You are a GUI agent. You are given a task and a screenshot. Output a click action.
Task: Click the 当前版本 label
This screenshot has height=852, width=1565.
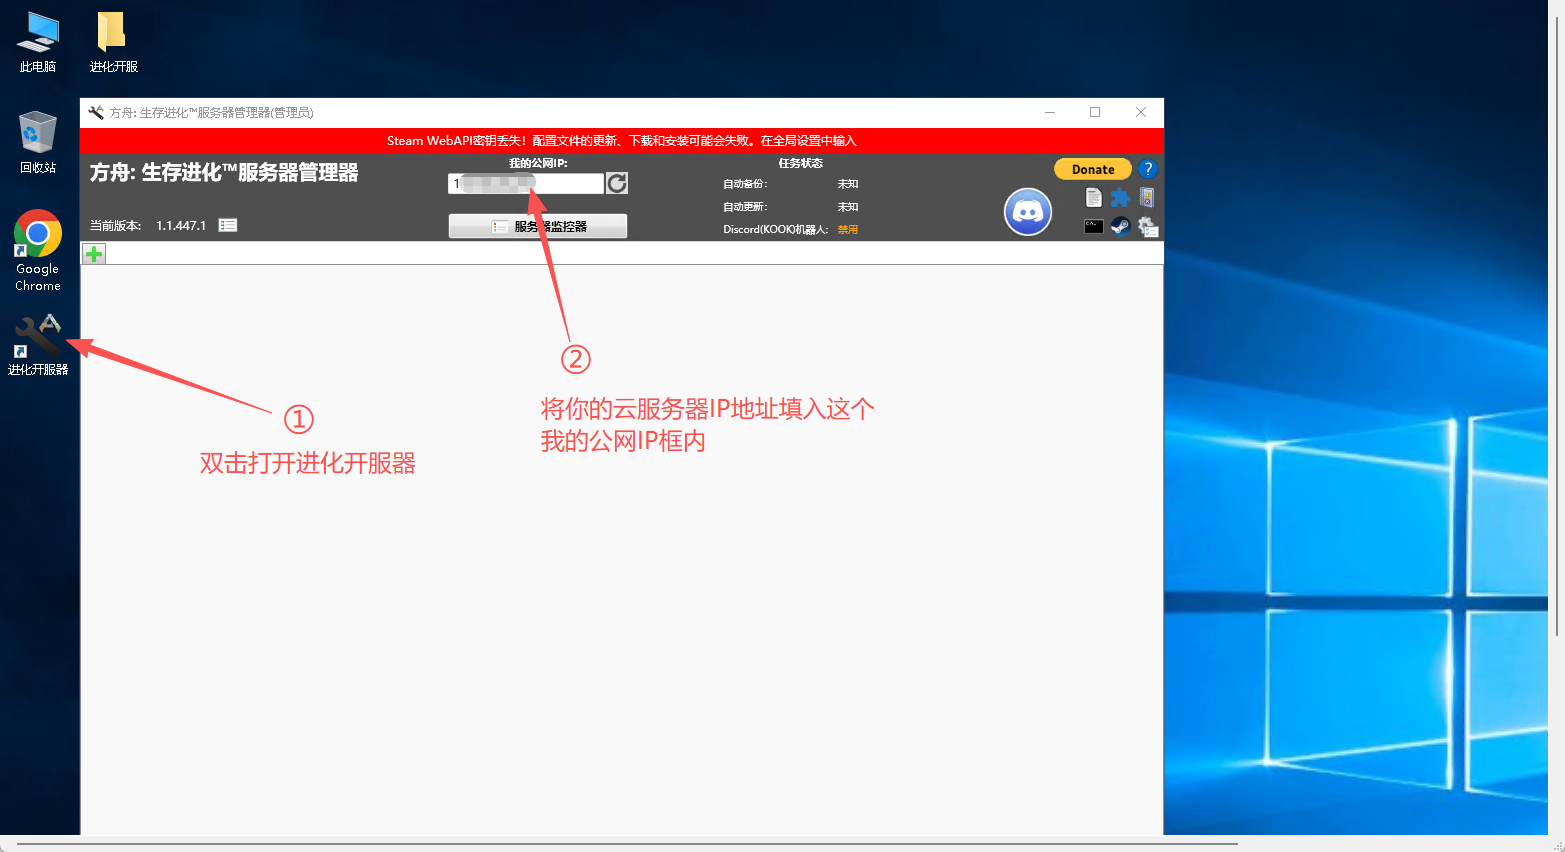click(116, 226)
